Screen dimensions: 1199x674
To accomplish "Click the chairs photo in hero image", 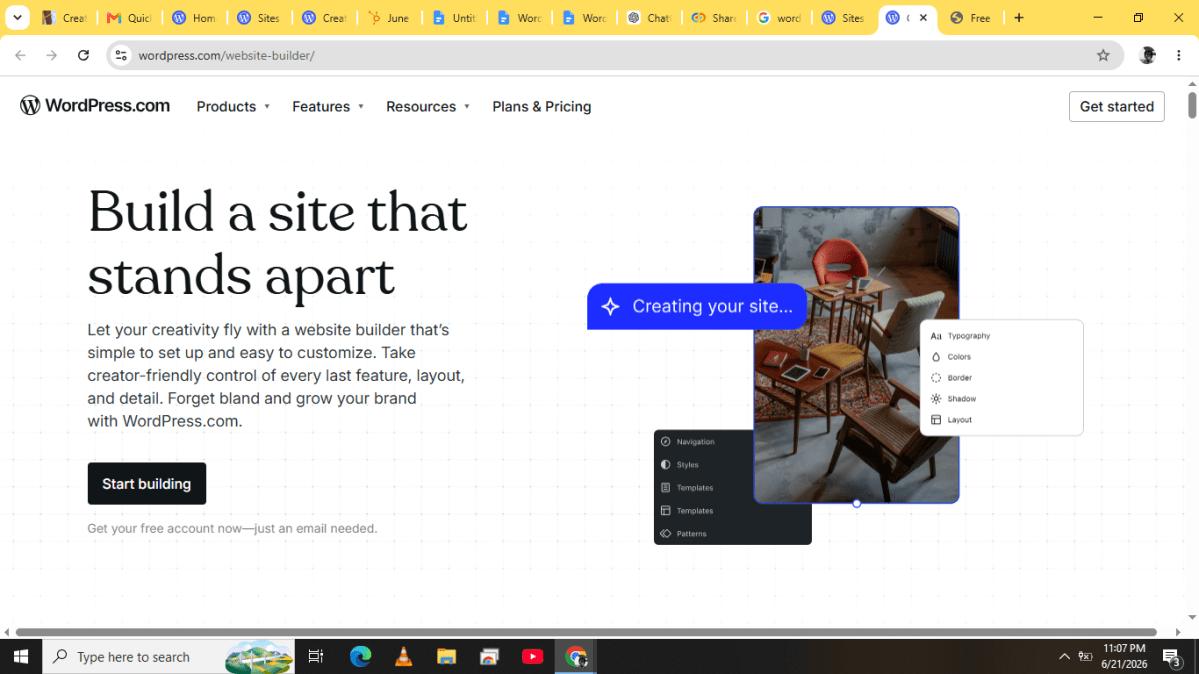I will point(856,355).
